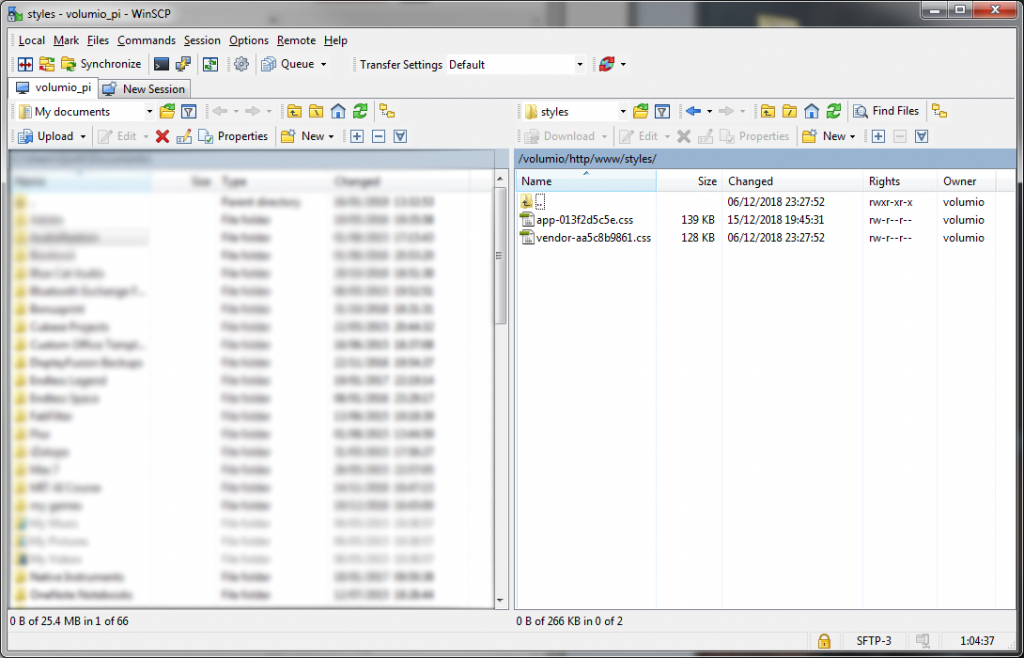
Task: Click the remote panel Open Directory icon
Action: (640, 112)
